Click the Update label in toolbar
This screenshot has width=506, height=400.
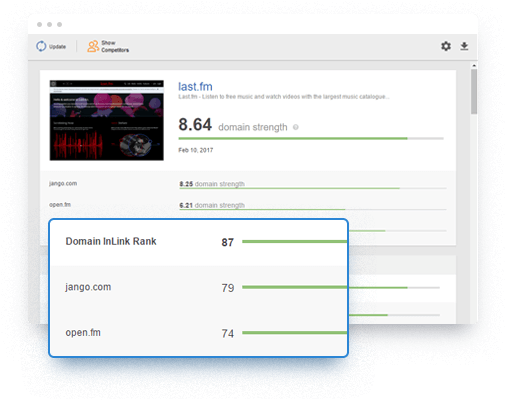[x=57, y=47]
